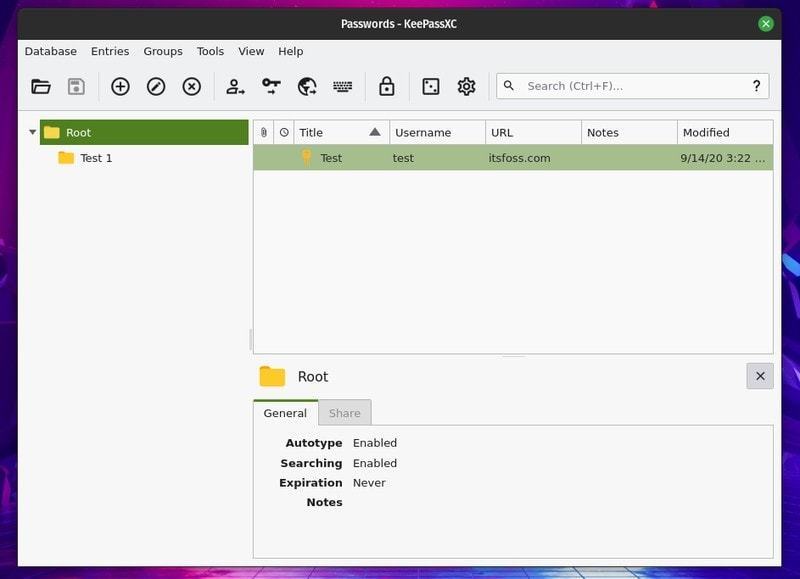Click the add new entry icon
This screenshot has width=800, height=579.
click(x=120, y=87)
